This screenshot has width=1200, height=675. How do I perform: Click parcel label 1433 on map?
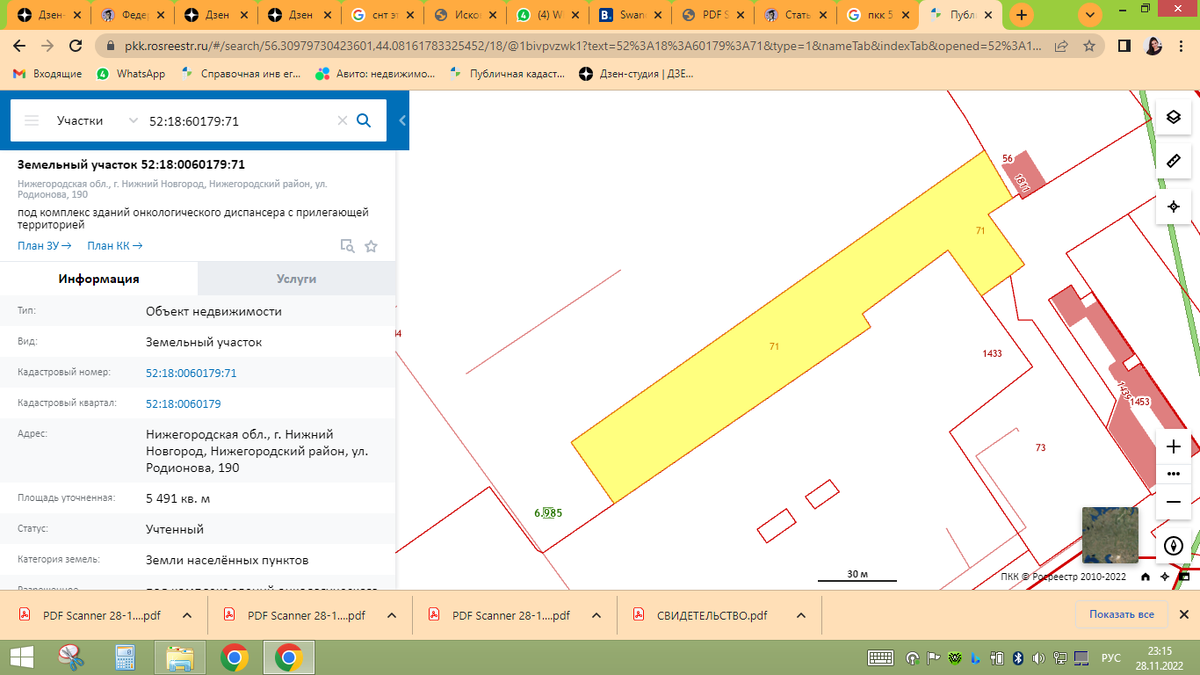click(992, 353)
